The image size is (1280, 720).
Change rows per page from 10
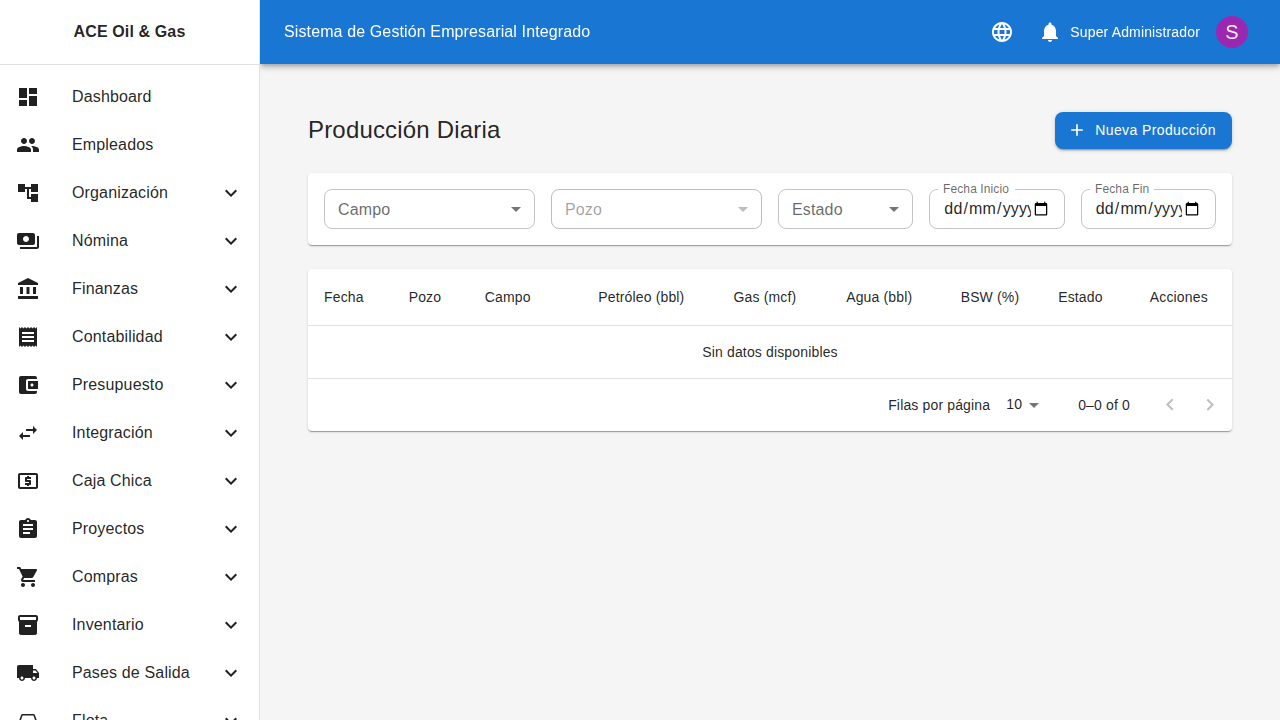coord(1020,405)
